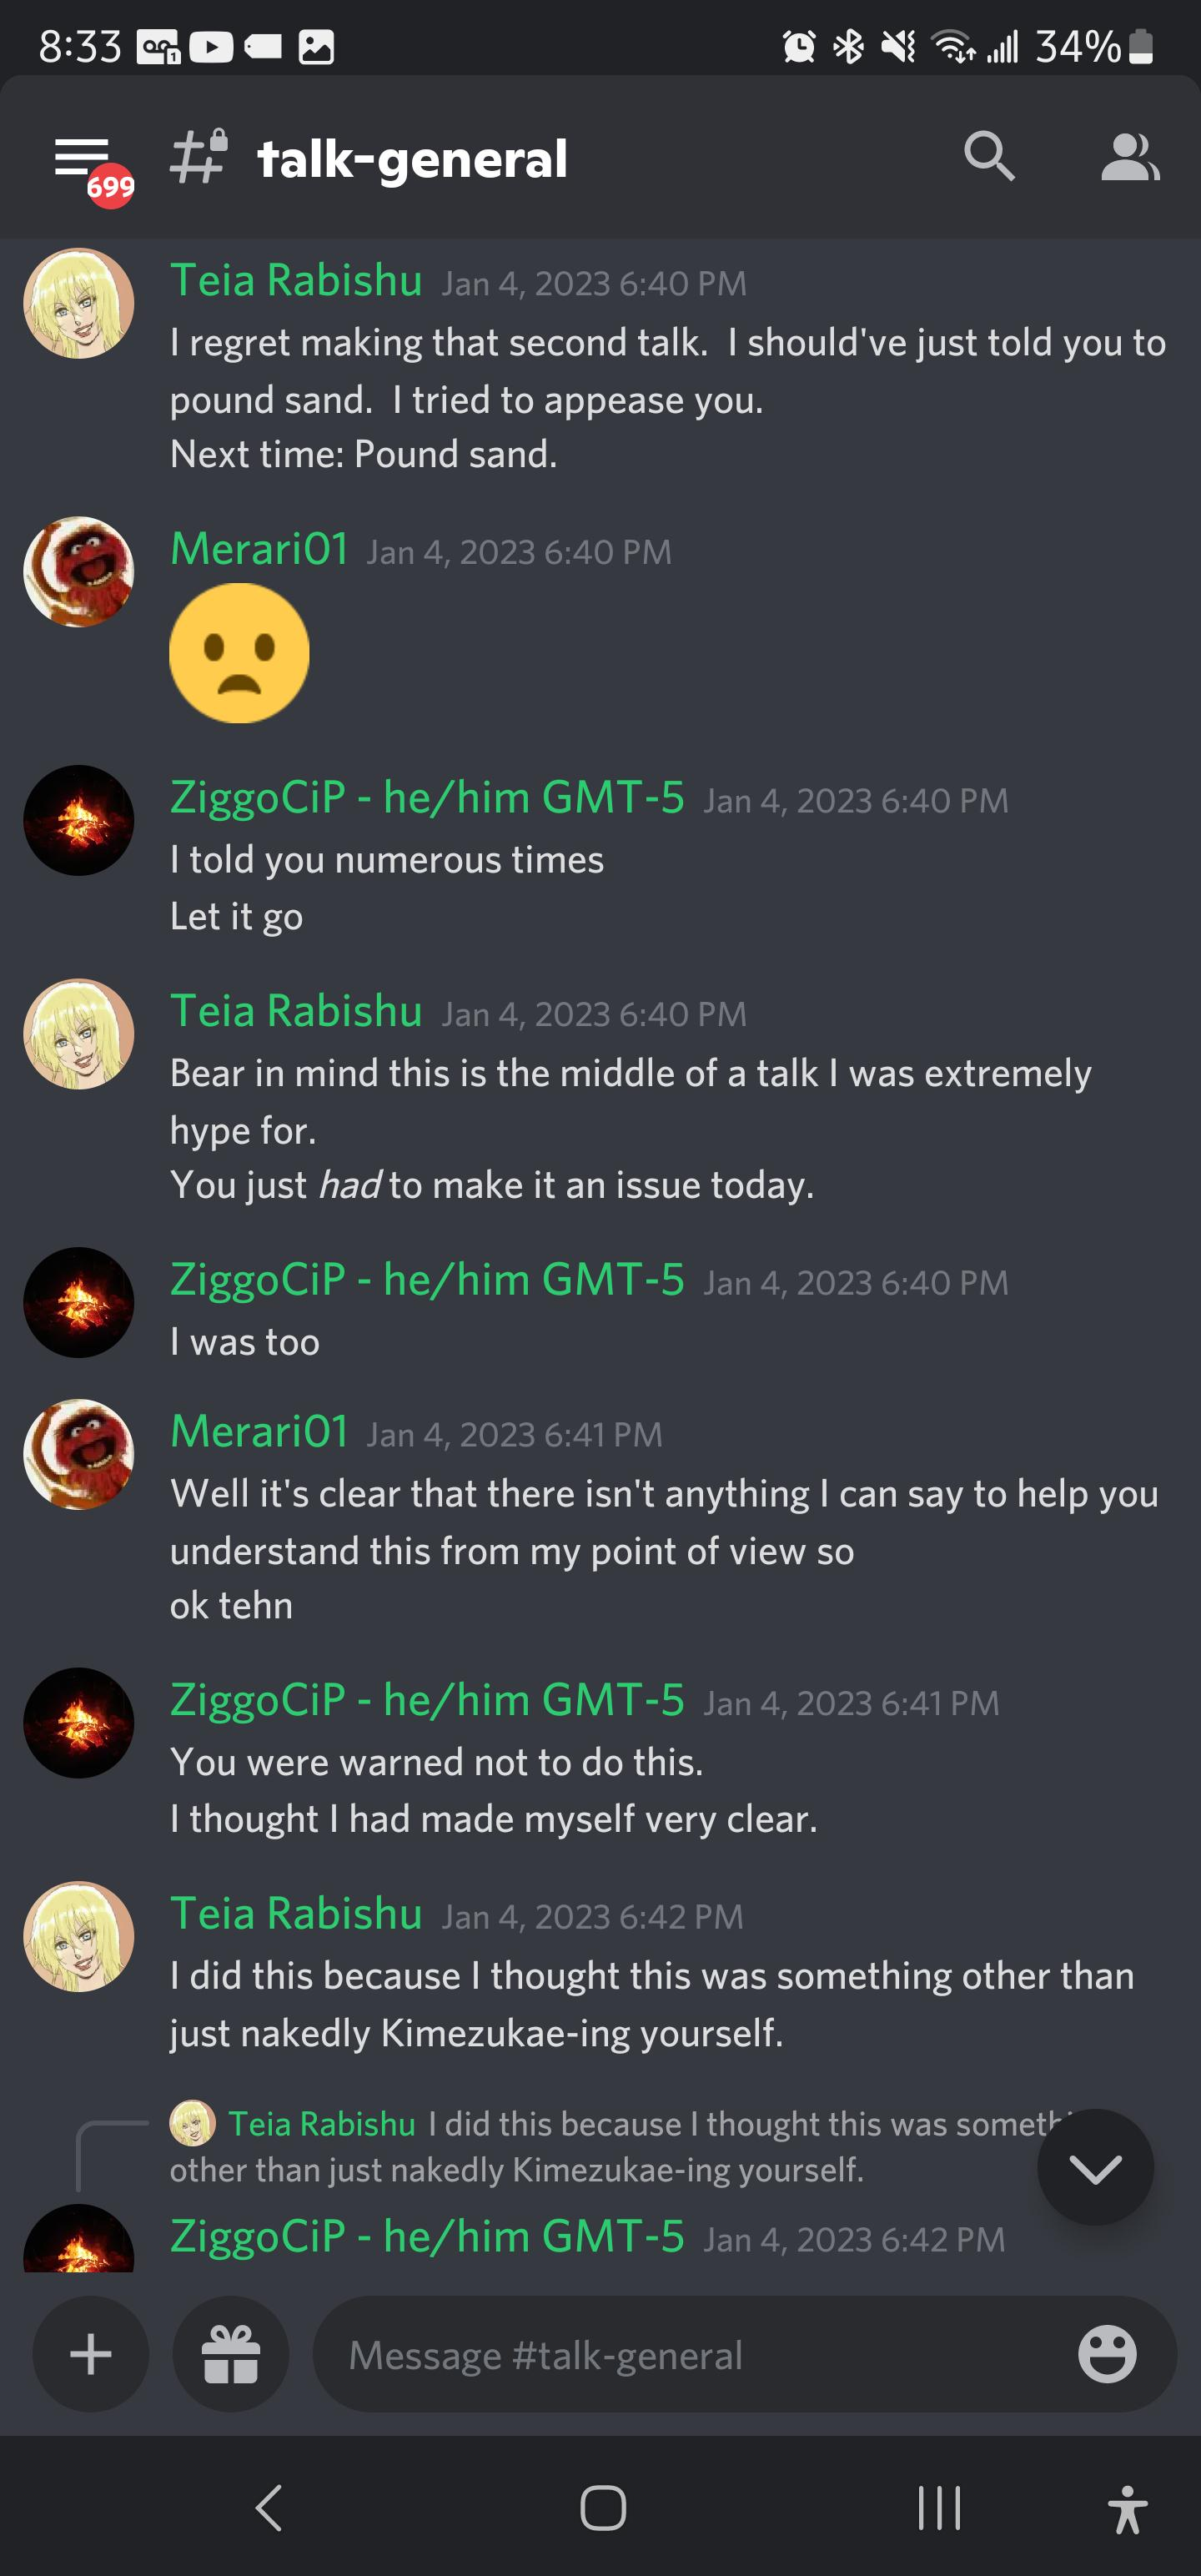Open Merari01 username at 6:41 PM

tap(259, 1431)
